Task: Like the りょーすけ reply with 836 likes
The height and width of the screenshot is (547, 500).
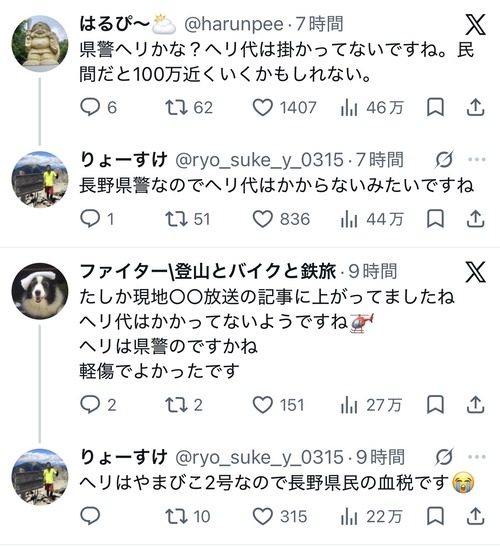Action: [x=262, y=219]
